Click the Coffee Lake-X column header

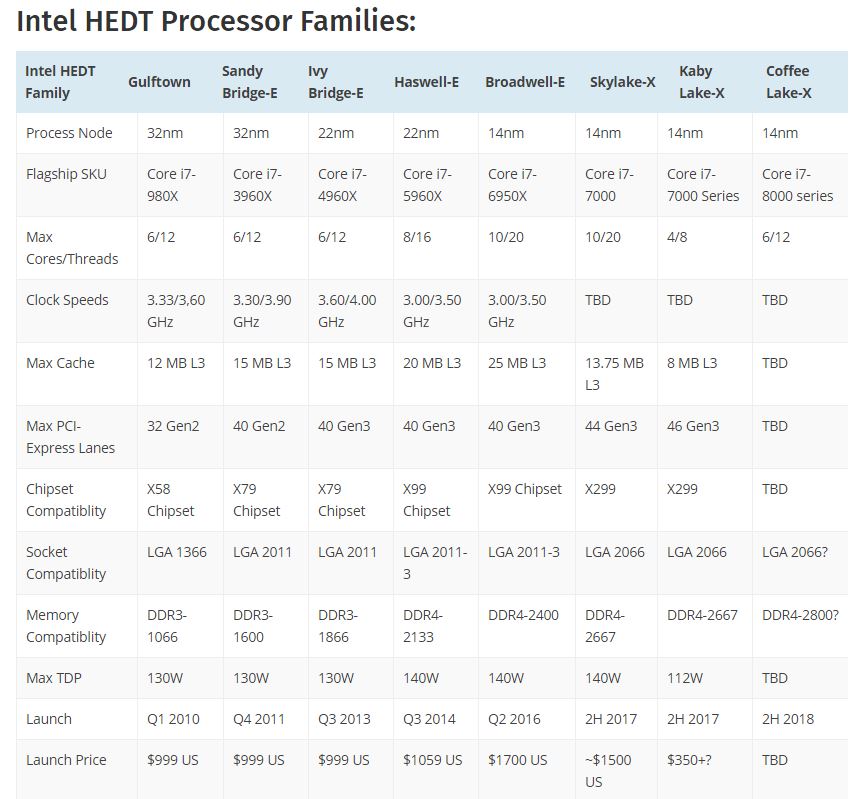click(789, 82)
